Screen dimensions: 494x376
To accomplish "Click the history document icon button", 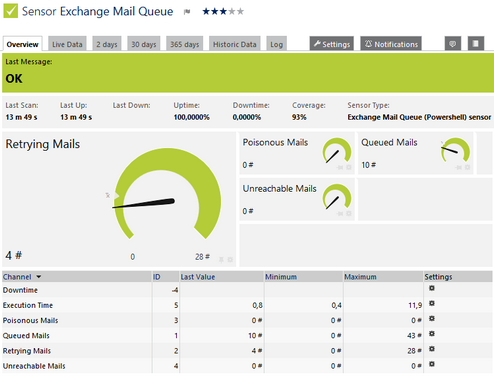I will (x=476, y=44).
